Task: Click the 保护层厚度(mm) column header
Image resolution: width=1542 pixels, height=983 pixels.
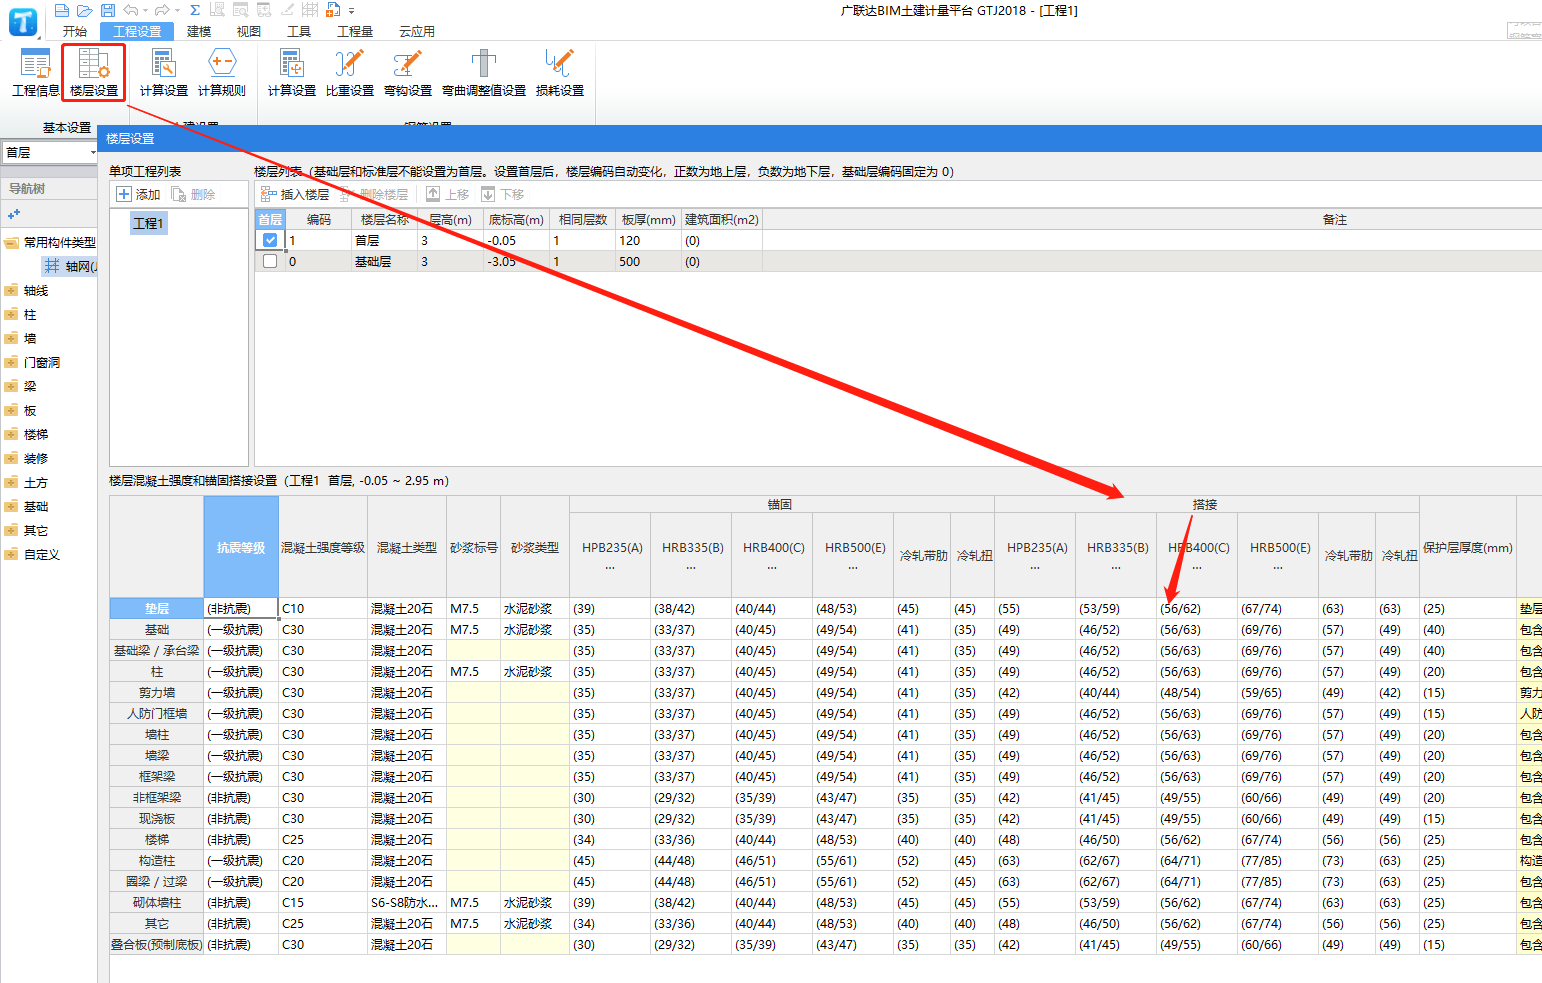Action: coord(1467,547)
